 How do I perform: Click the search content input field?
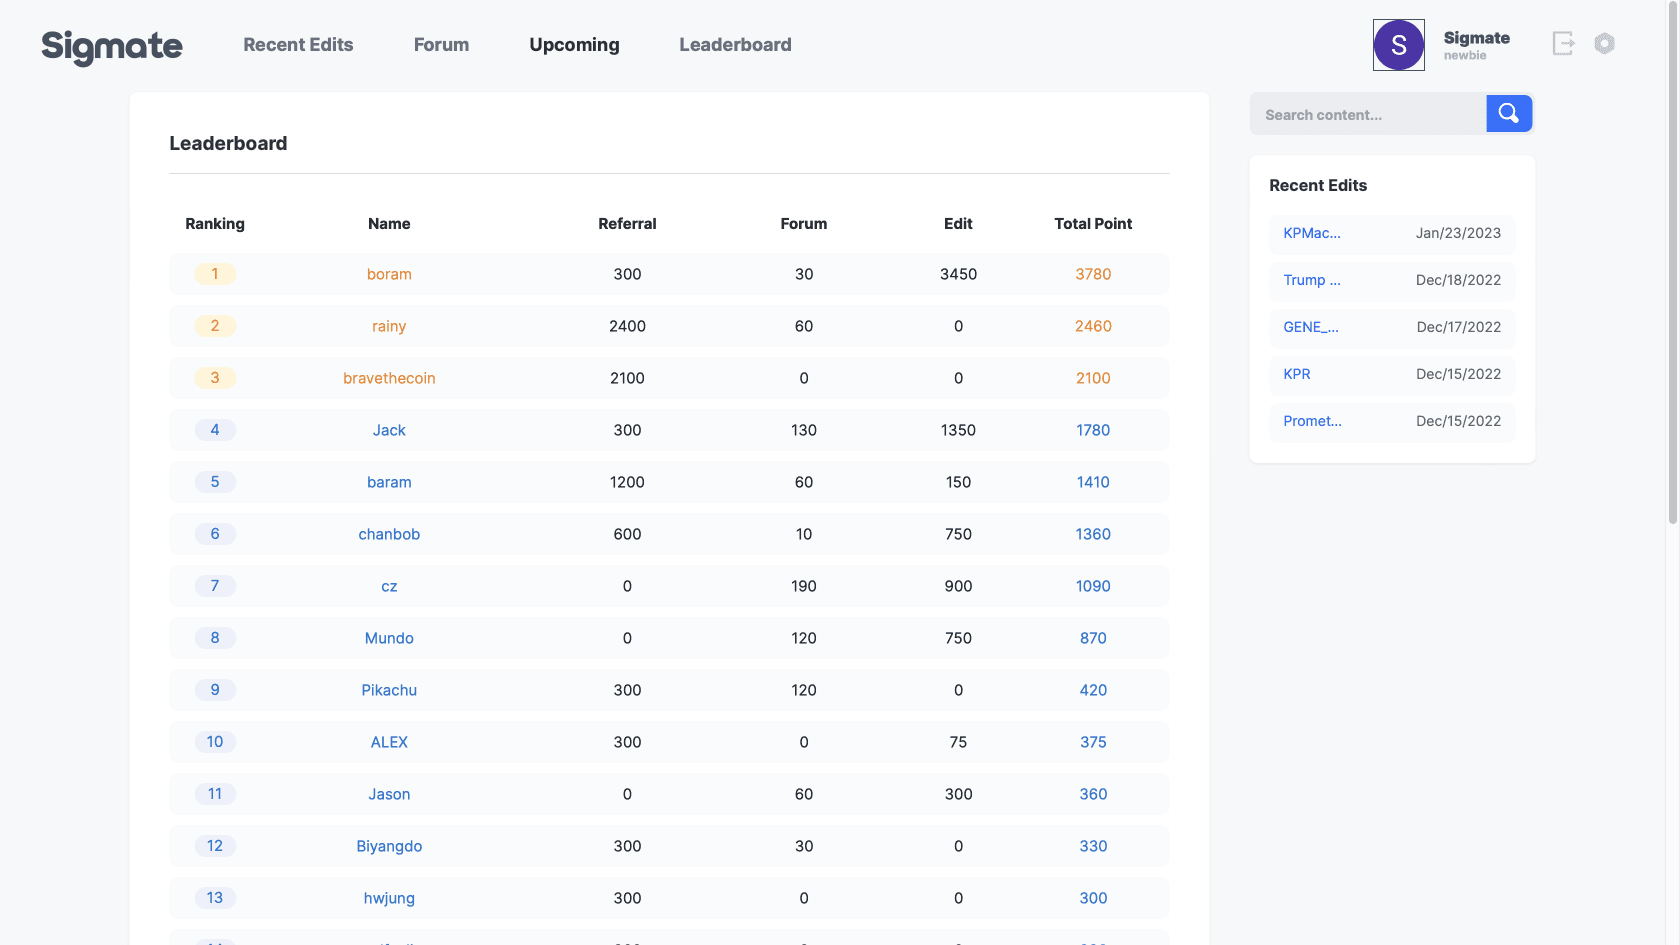point(1368,114)
